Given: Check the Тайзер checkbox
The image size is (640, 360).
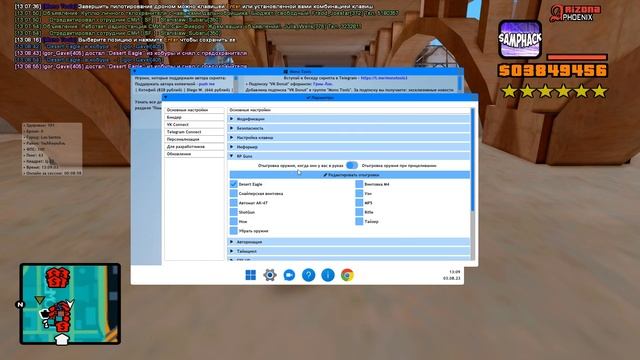Looking at the screenshot, I should (x=359, y=222).
